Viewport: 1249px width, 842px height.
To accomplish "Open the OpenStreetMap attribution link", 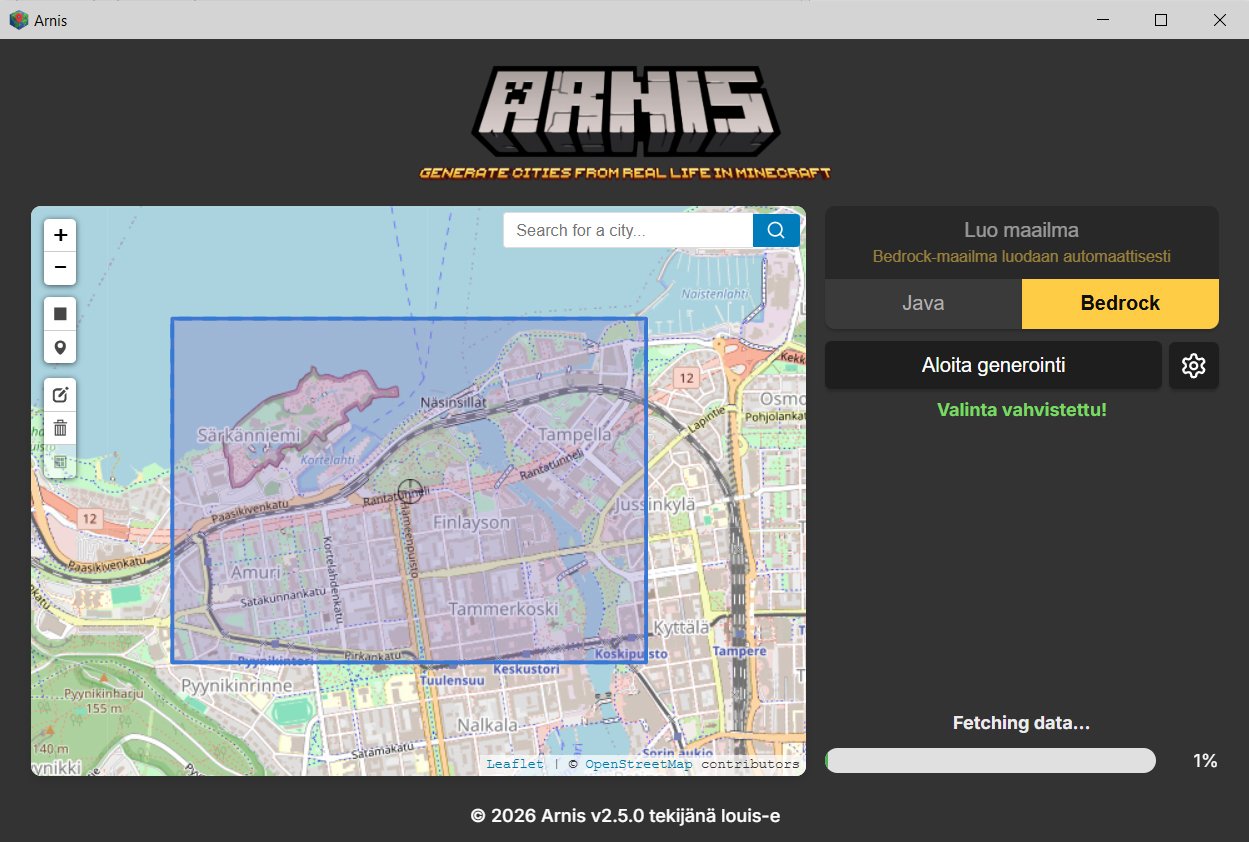I will click(x=638, y=764).
